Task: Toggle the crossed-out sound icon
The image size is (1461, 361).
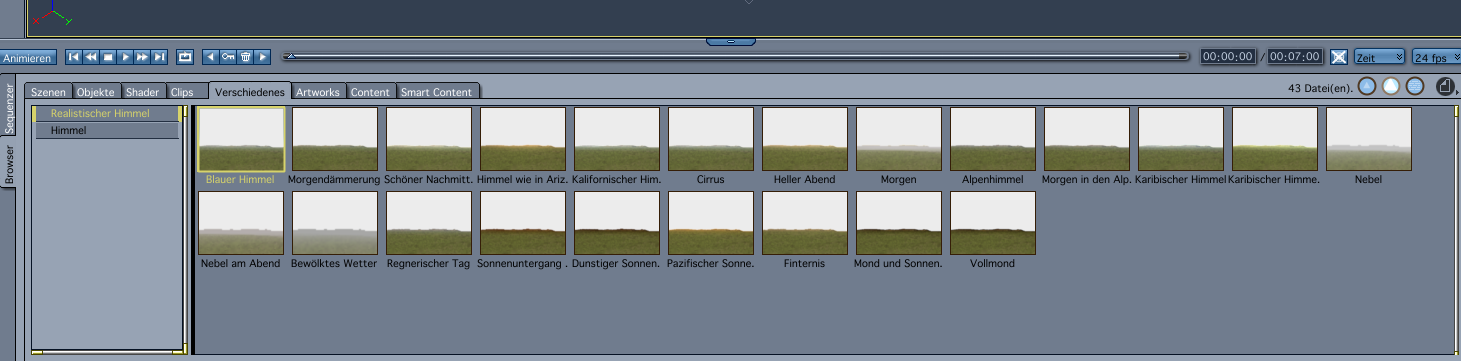Action: 1339,57
